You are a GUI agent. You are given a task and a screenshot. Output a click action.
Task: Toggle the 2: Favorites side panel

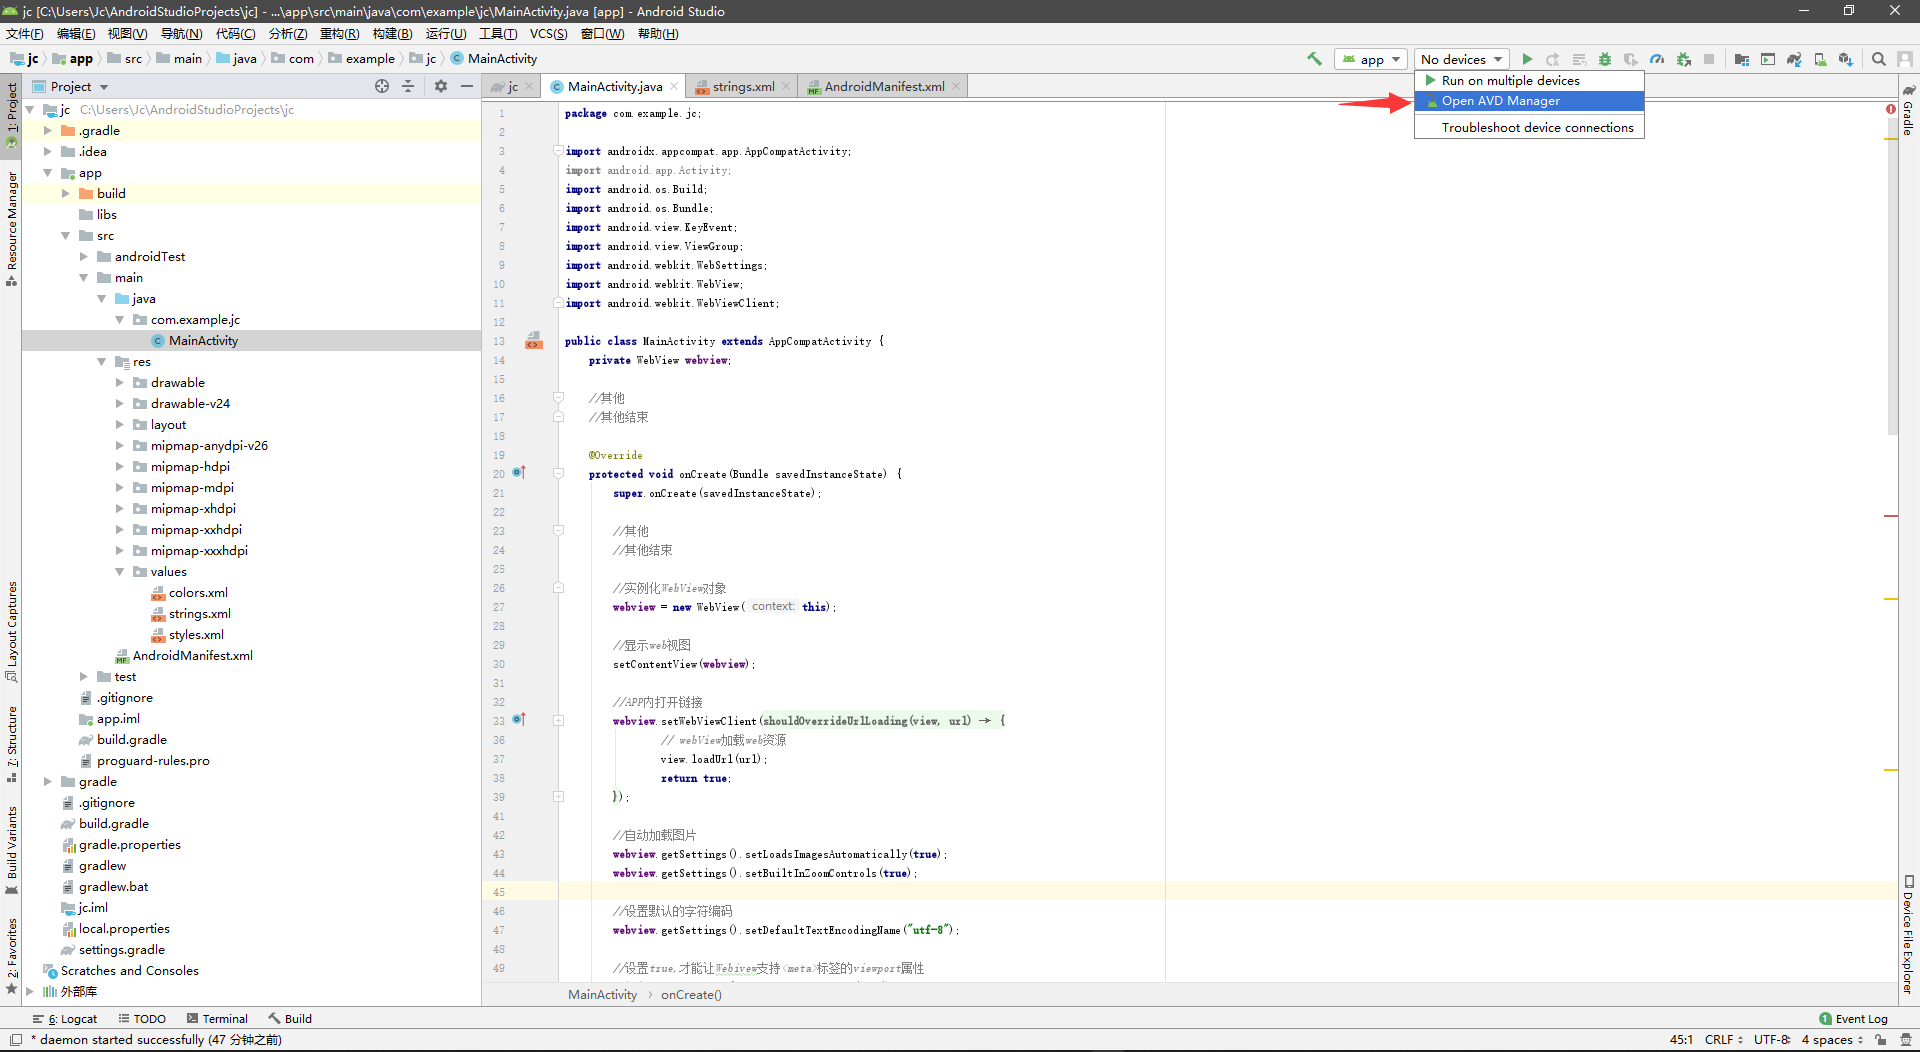click(12, 956)
